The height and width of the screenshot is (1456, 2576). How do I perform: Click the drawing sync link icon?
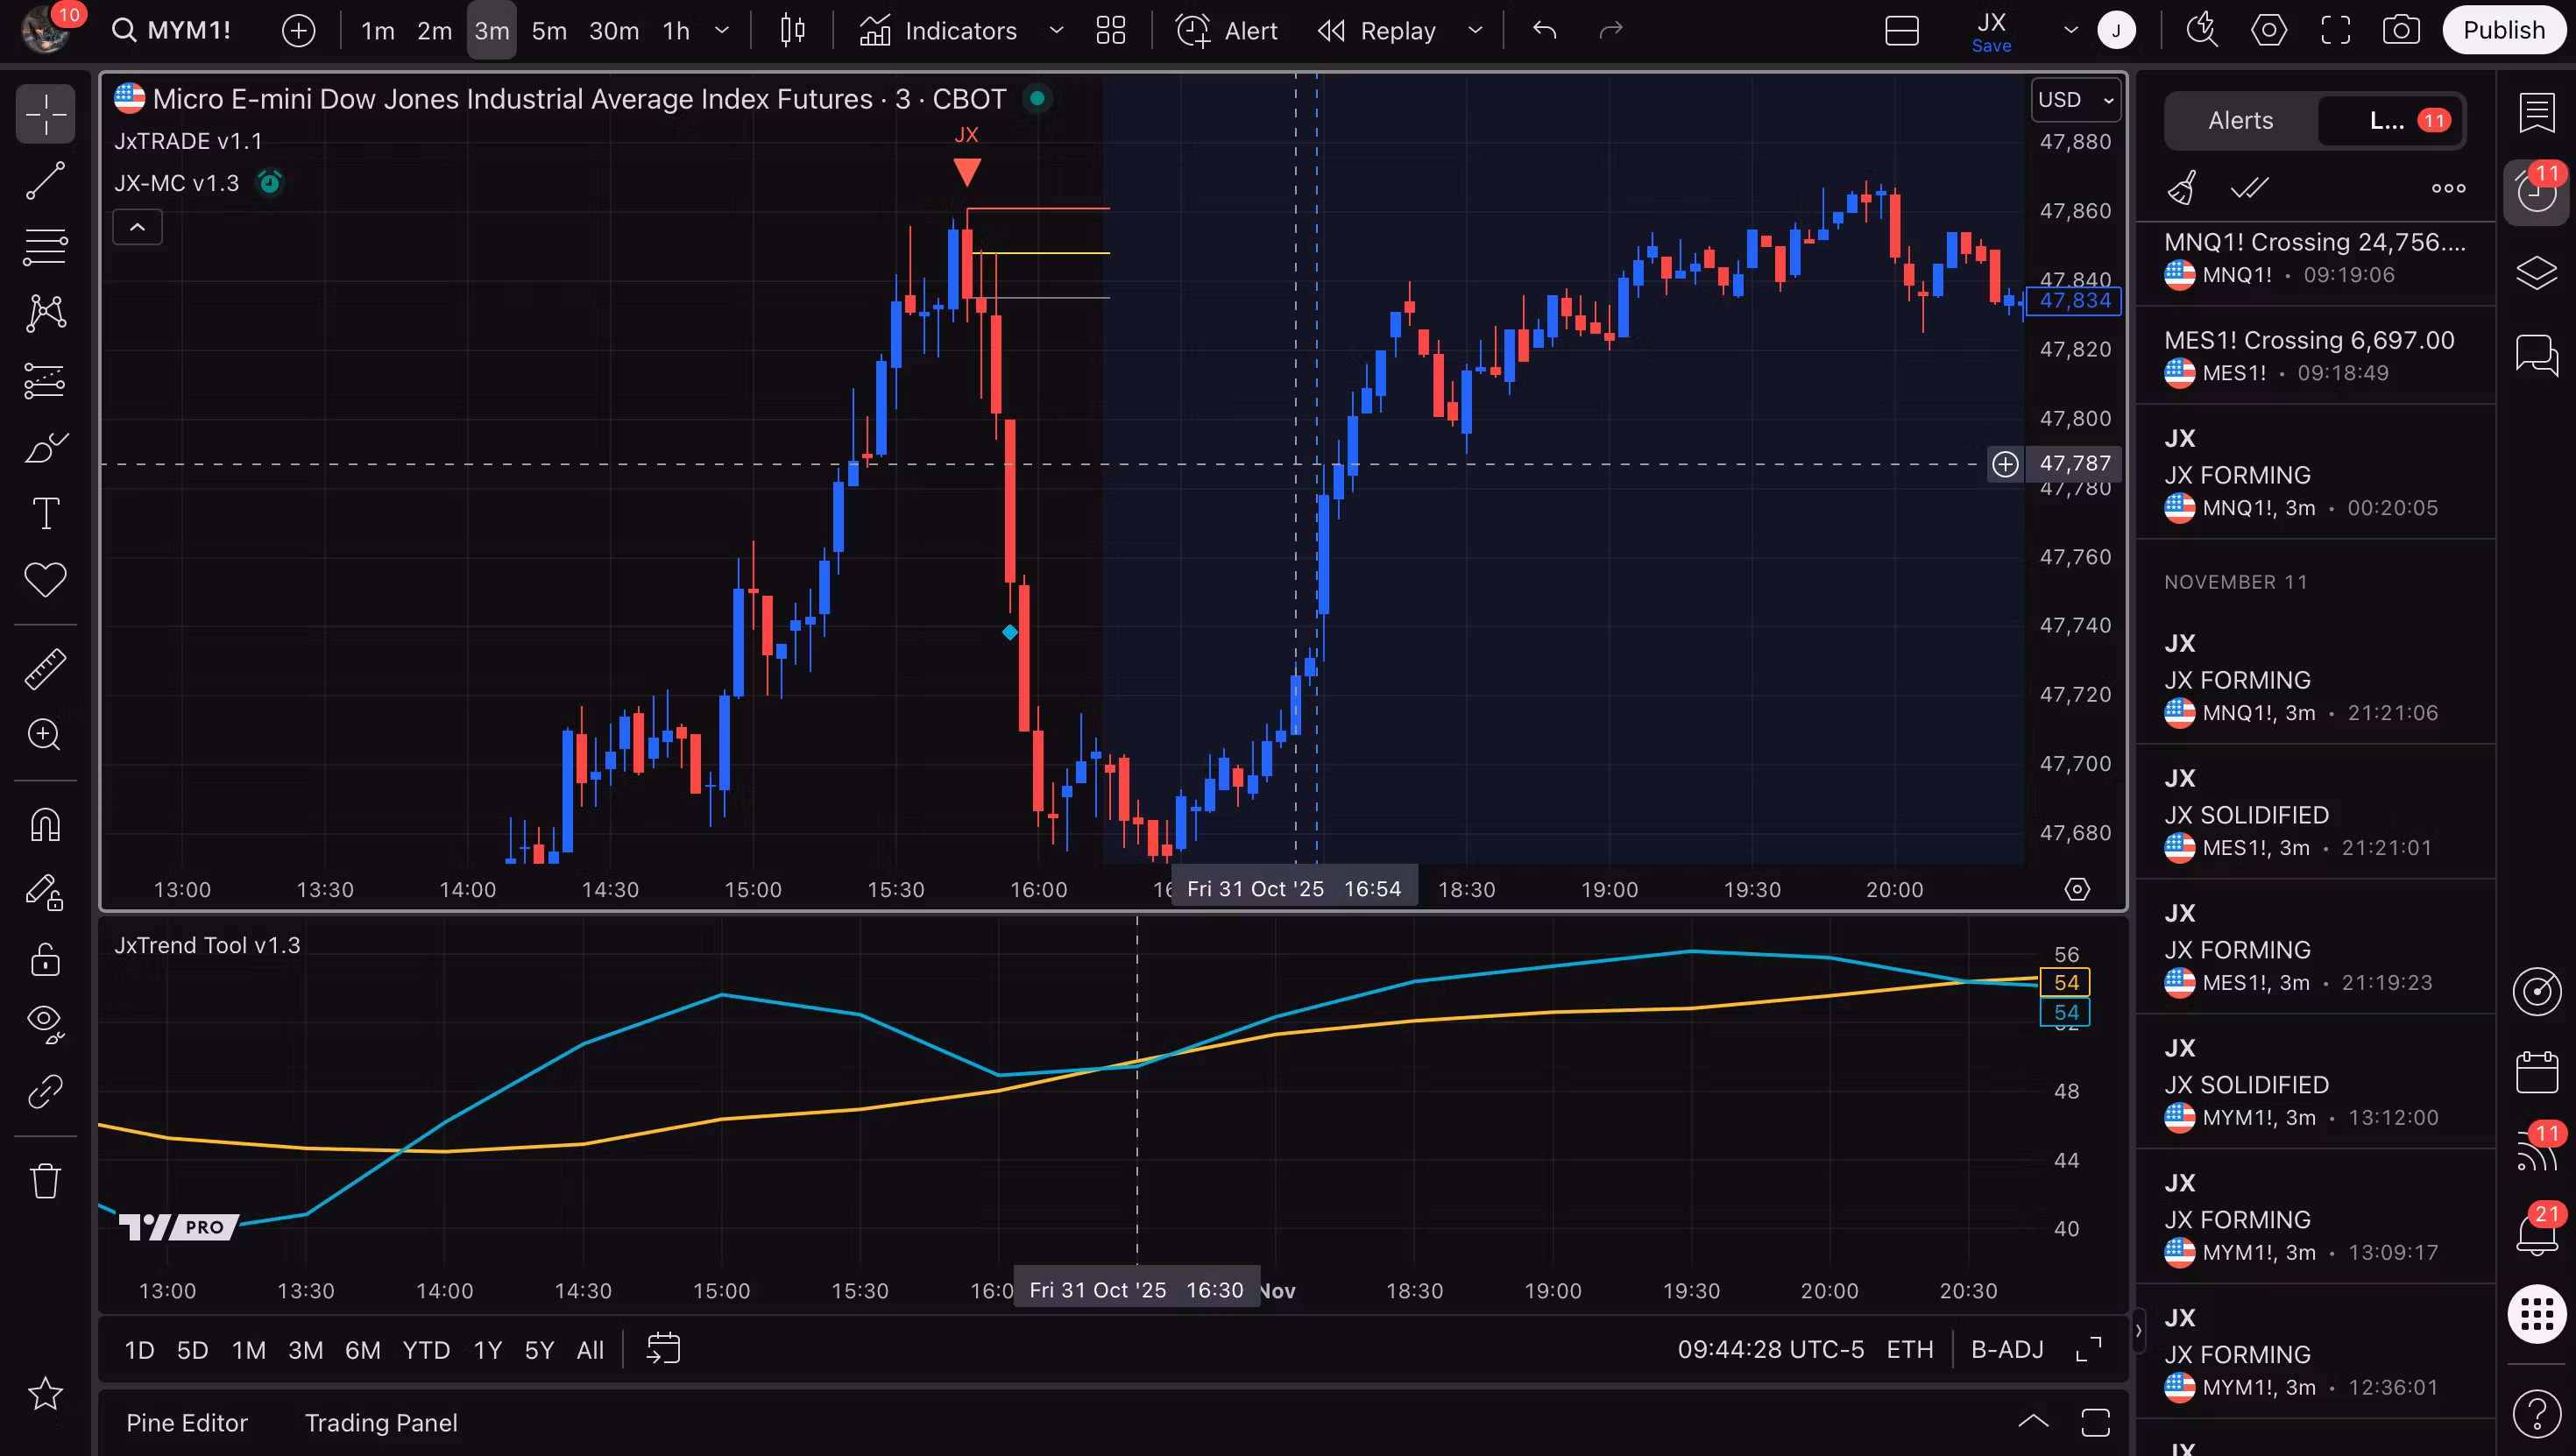click(x=45, y=1091)
